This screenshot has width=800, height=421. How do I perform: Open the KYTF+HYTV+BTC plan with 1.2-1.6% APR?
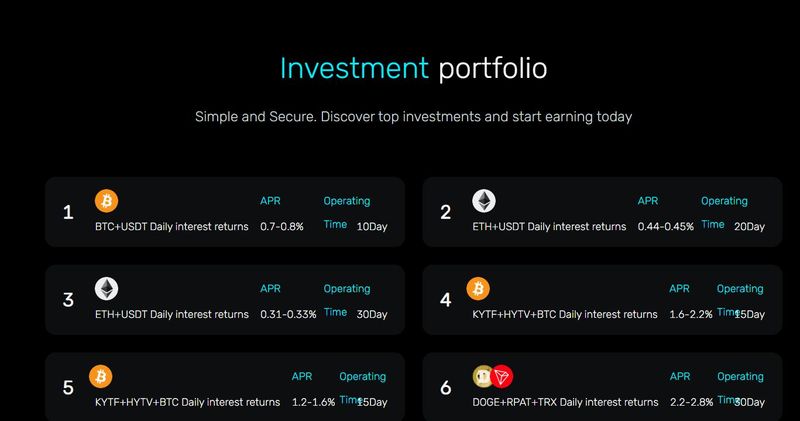(186, 402)
